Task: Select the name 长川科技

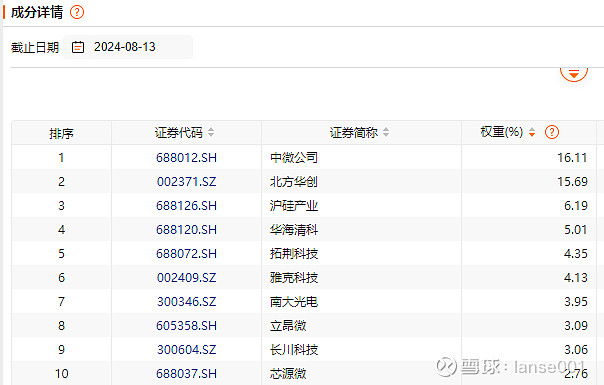Action: pos(294,350)
